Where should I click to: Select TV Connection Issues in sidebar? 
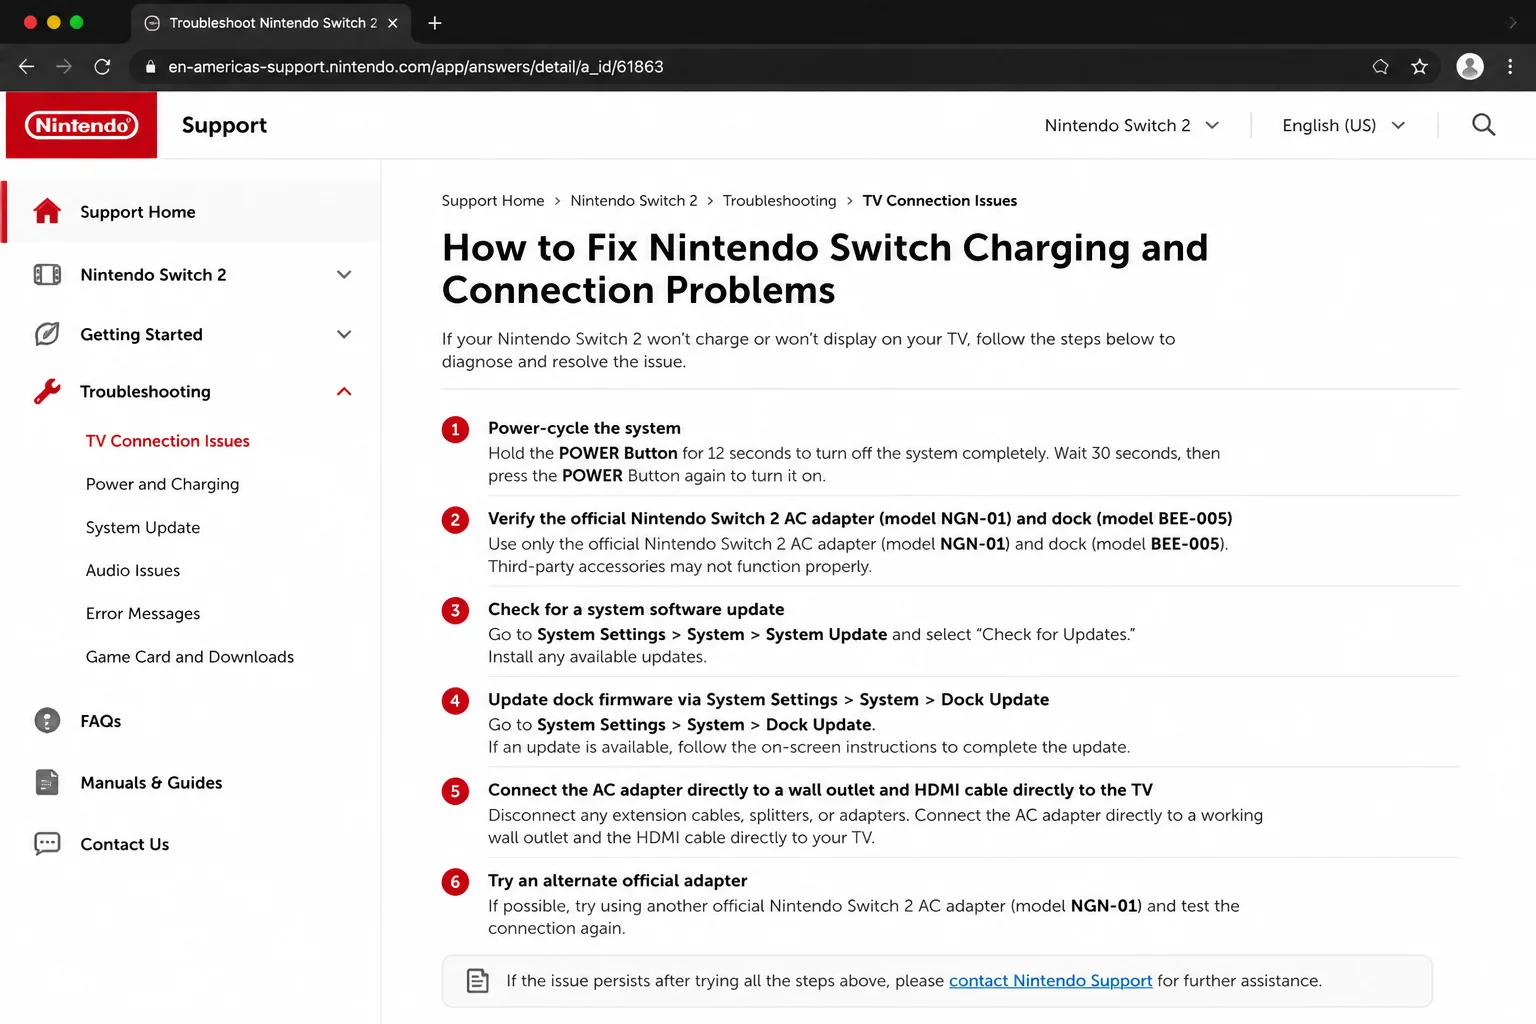point(168,441)
